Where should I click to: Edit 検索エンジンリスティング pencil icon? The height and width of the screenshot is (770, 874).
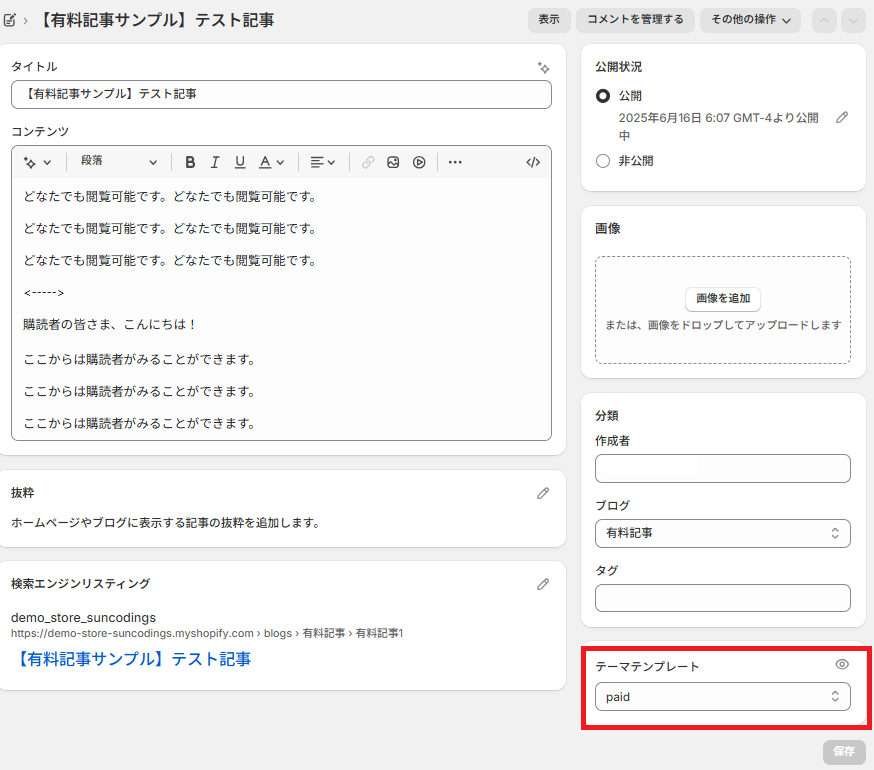click(543, 584)
